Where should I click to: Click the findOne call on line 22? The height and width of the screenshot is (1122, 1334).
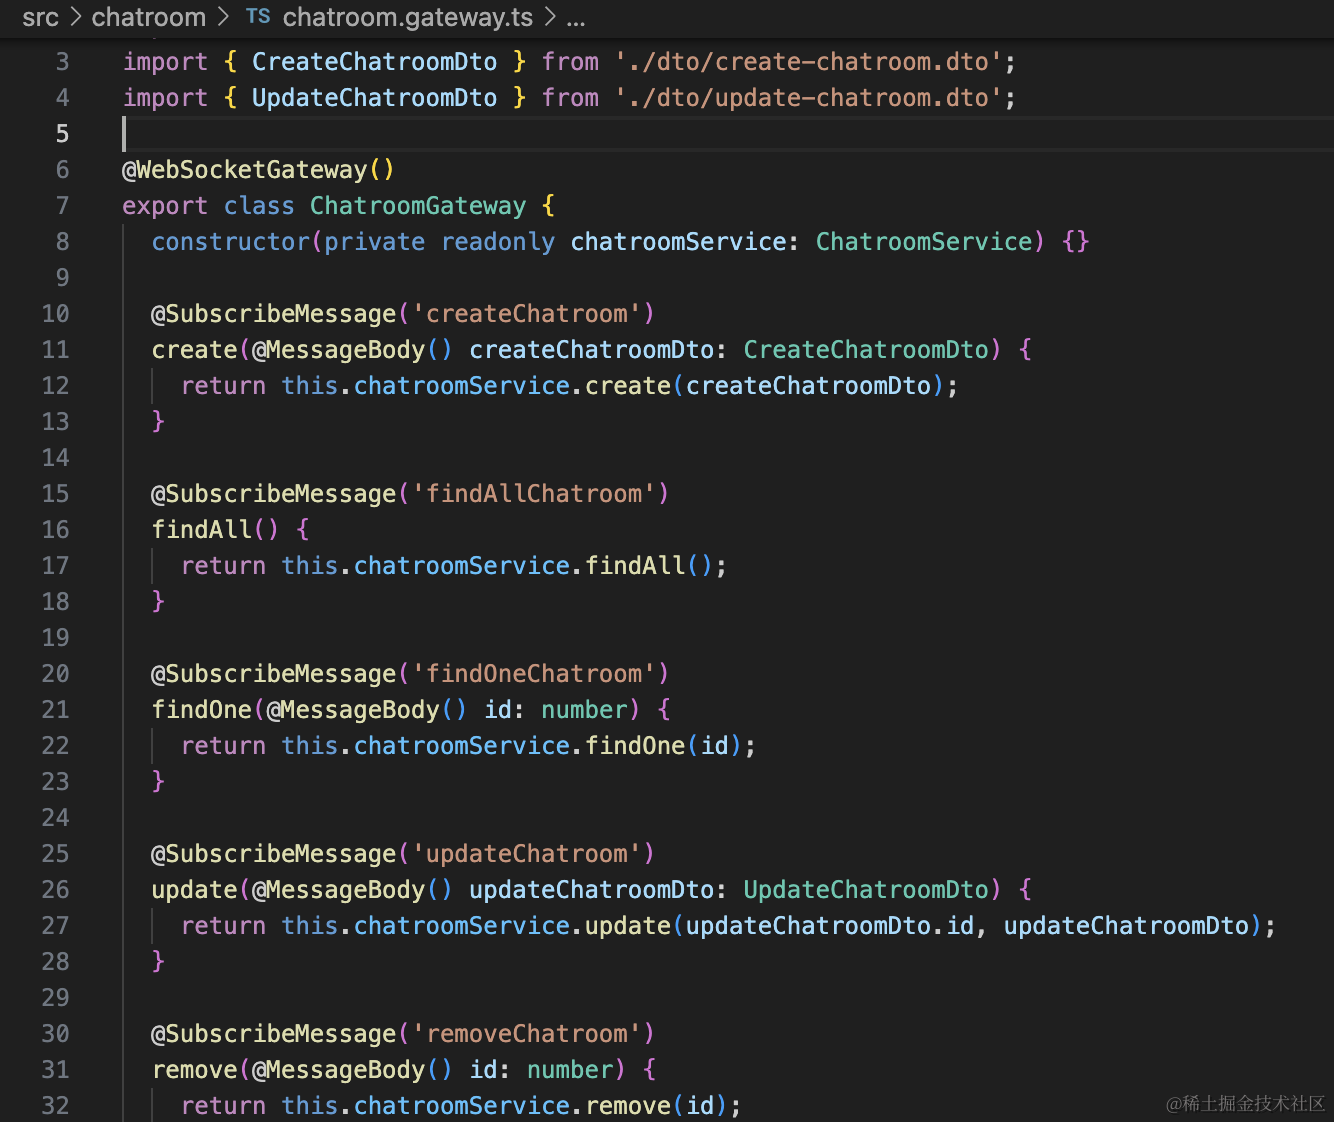point(635,746)
